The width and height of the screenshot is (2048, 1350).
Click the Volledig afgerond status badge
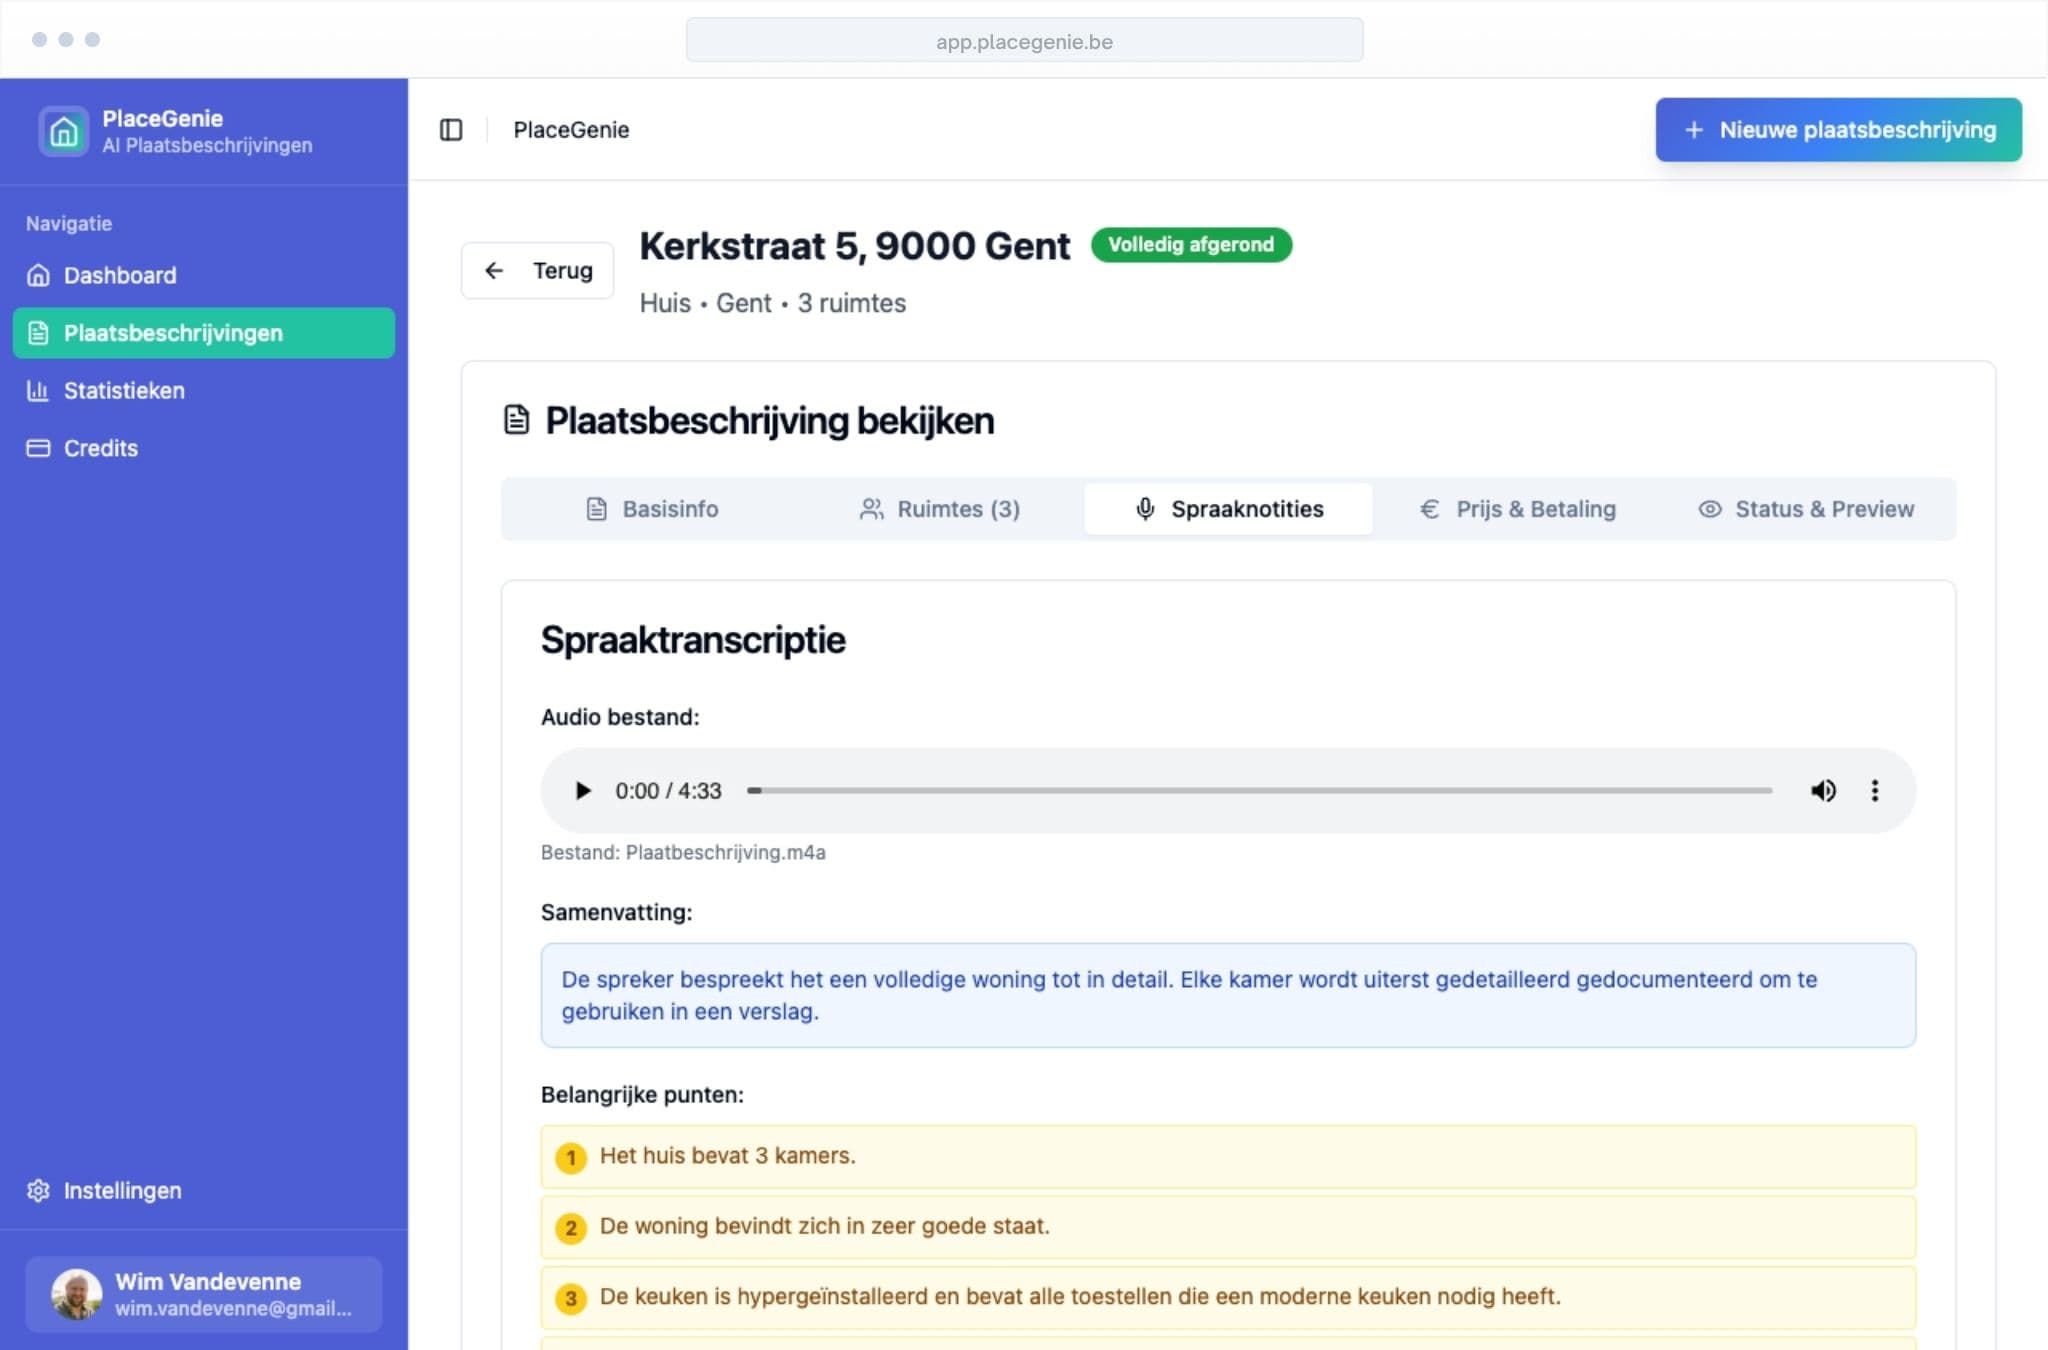click(x=1190, y=245)
